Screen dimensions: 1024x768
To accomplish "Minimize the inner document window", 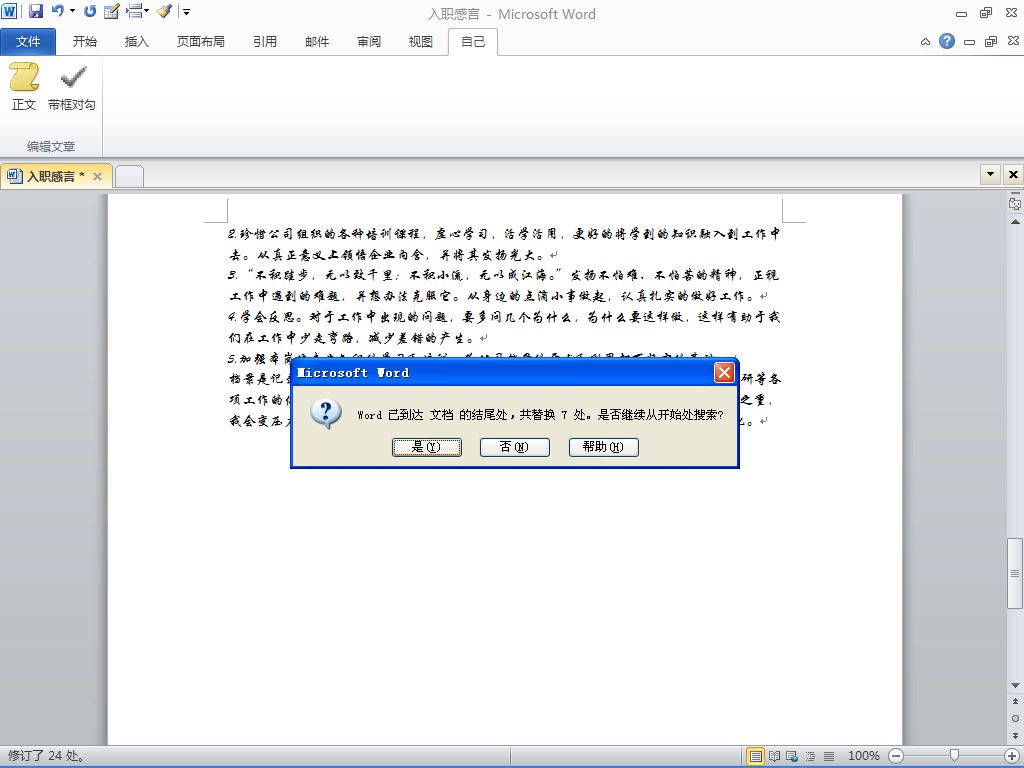I will [969, 42].
